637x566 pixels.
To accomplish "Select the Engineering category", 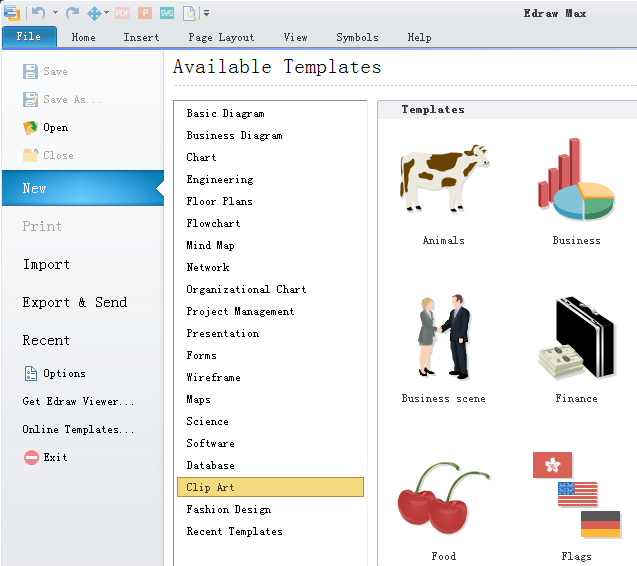I will 220,179.
